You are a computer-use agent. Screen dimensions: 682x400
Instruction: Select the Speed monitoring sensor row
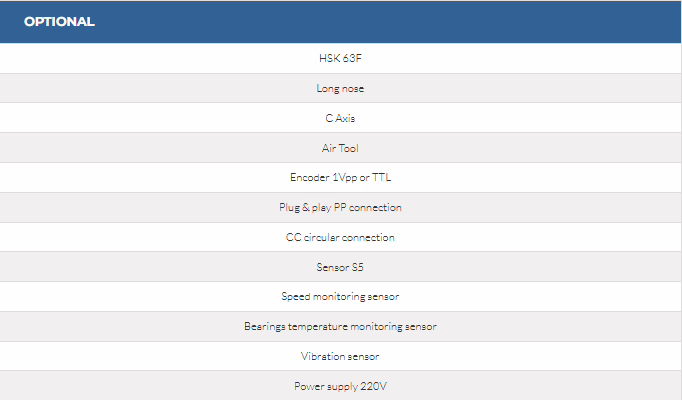pos(340,297)
